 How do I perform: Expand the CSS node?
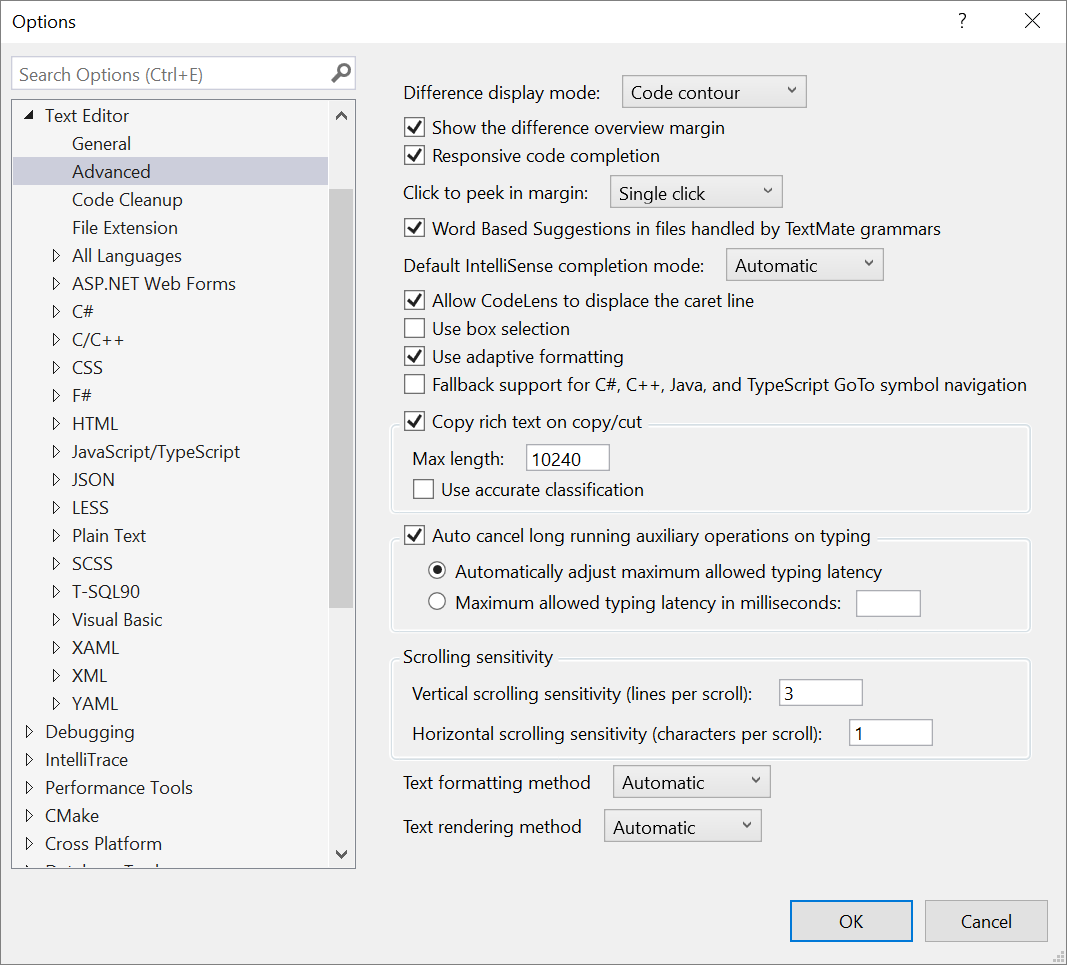click(56, 367)
